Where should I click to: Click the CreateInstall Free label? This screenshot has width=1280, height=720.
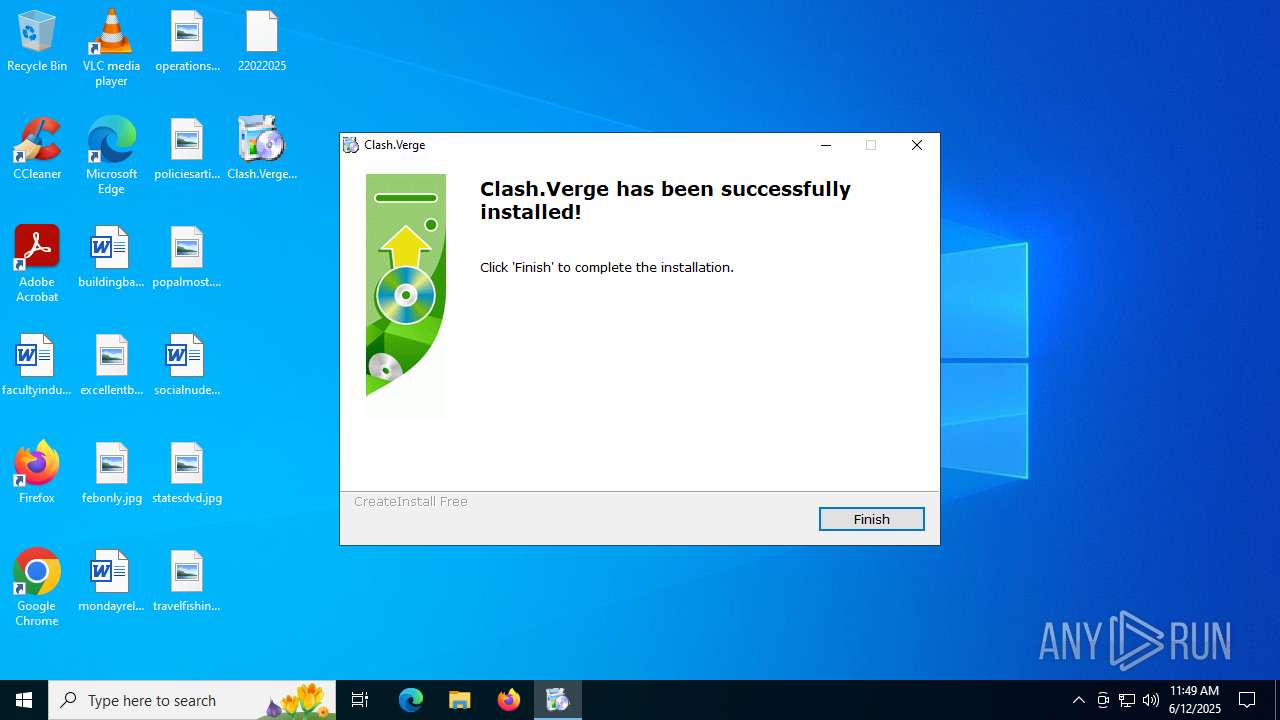(411, 501)
